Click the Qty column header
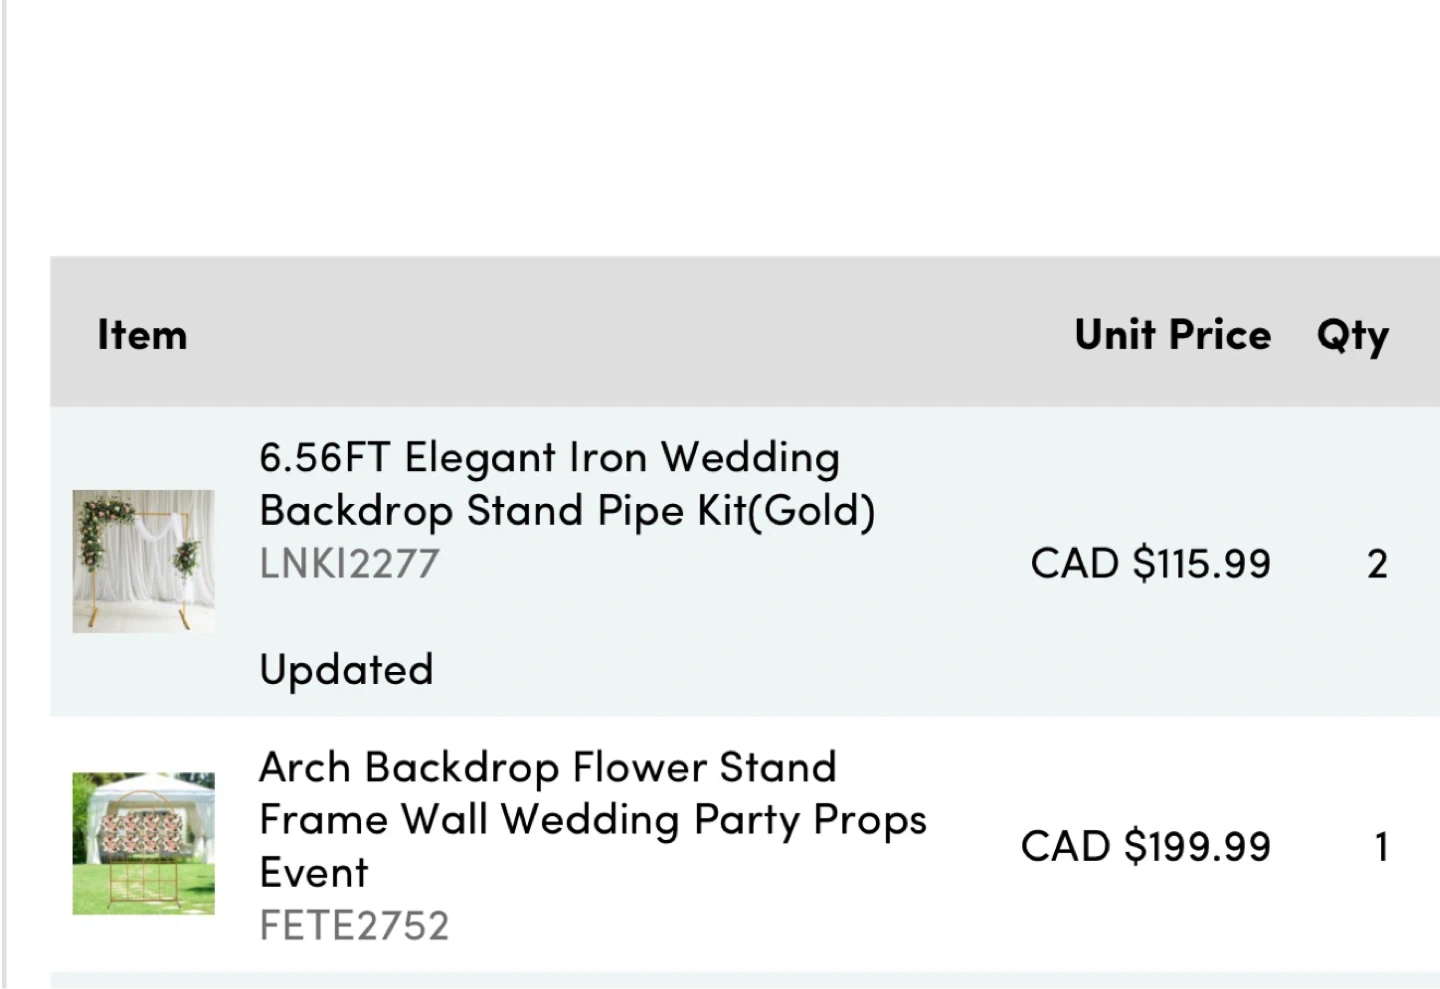The image size is (1440, 989). point(1352,335)
